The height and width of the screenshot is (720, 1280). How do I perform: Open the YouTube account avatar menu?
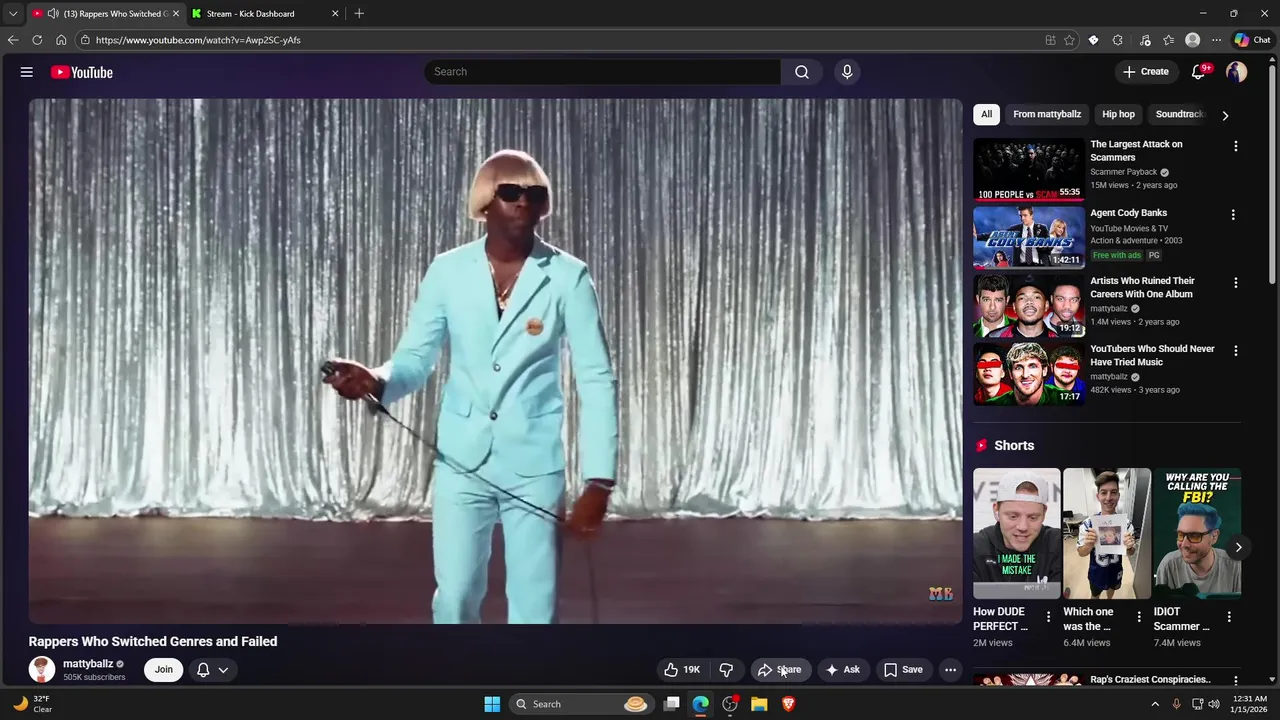pos(1237,72)
